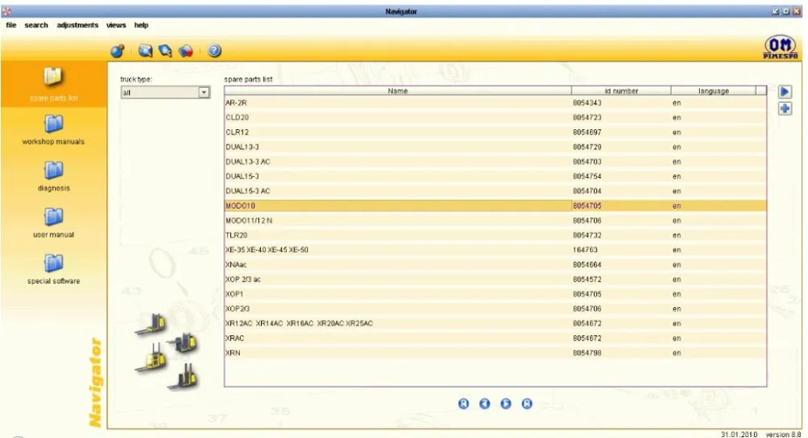This screenshot has width=808, height=438.
Task: Select the XOP1 spare parts entry
Action: pyautogui.click(x=495, y=294)
